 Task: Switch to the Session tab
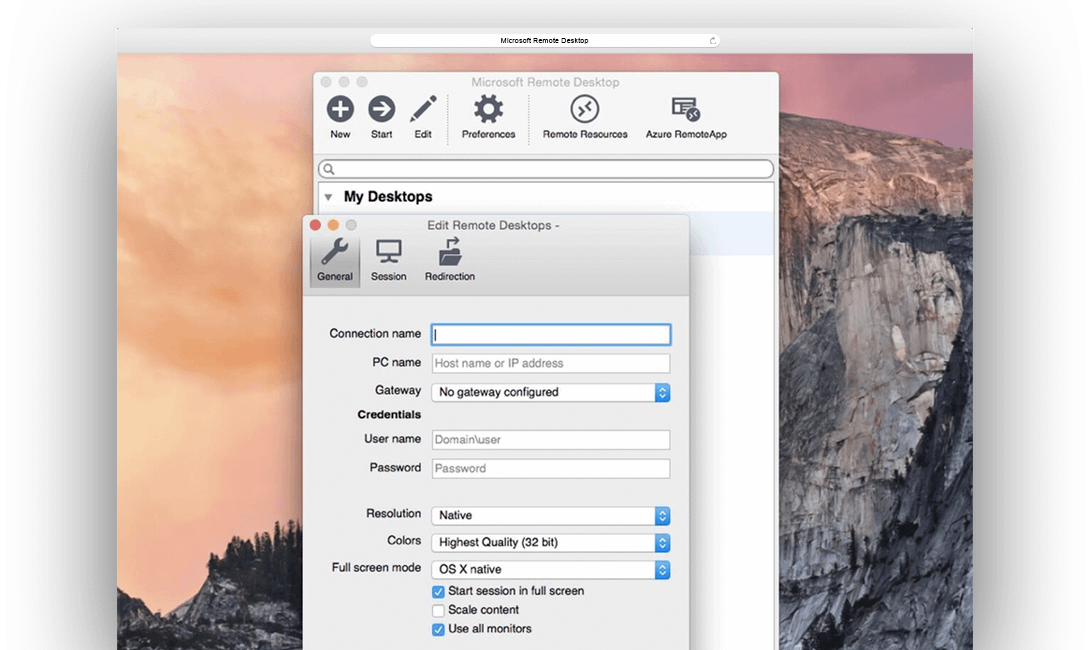[x=389, y=260]
